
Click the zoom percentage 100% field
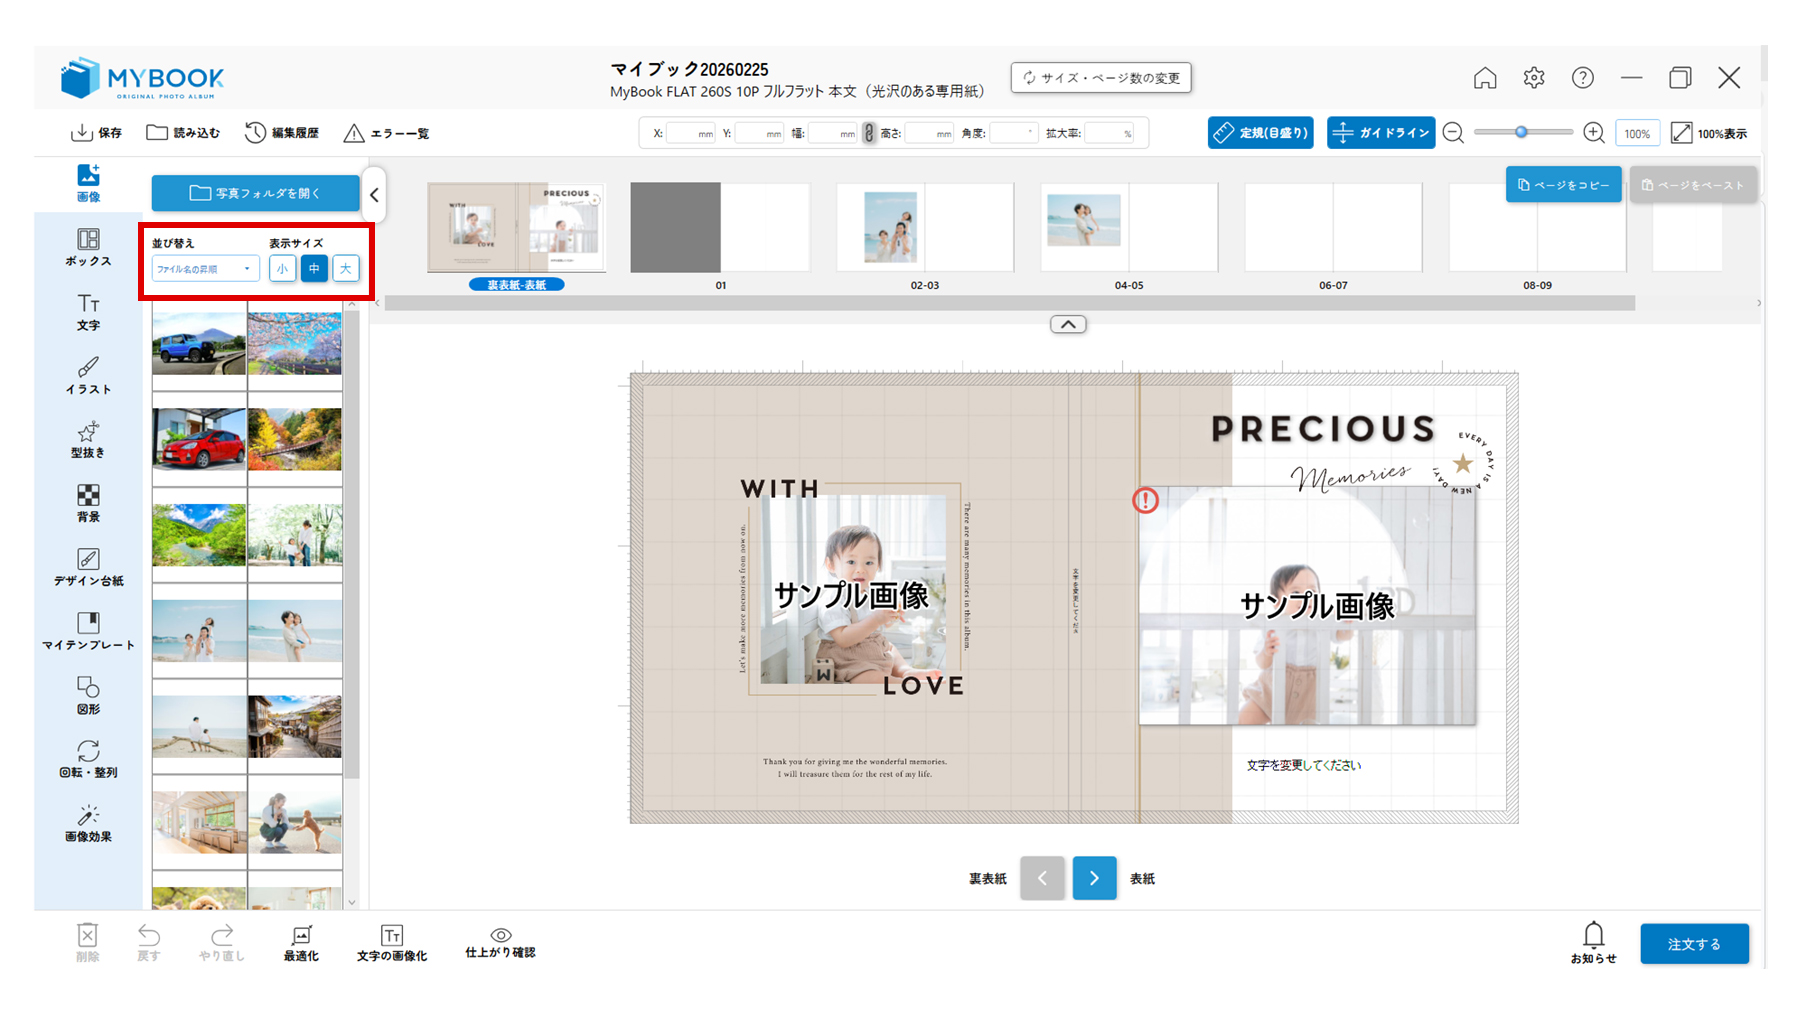(1637, 133)
